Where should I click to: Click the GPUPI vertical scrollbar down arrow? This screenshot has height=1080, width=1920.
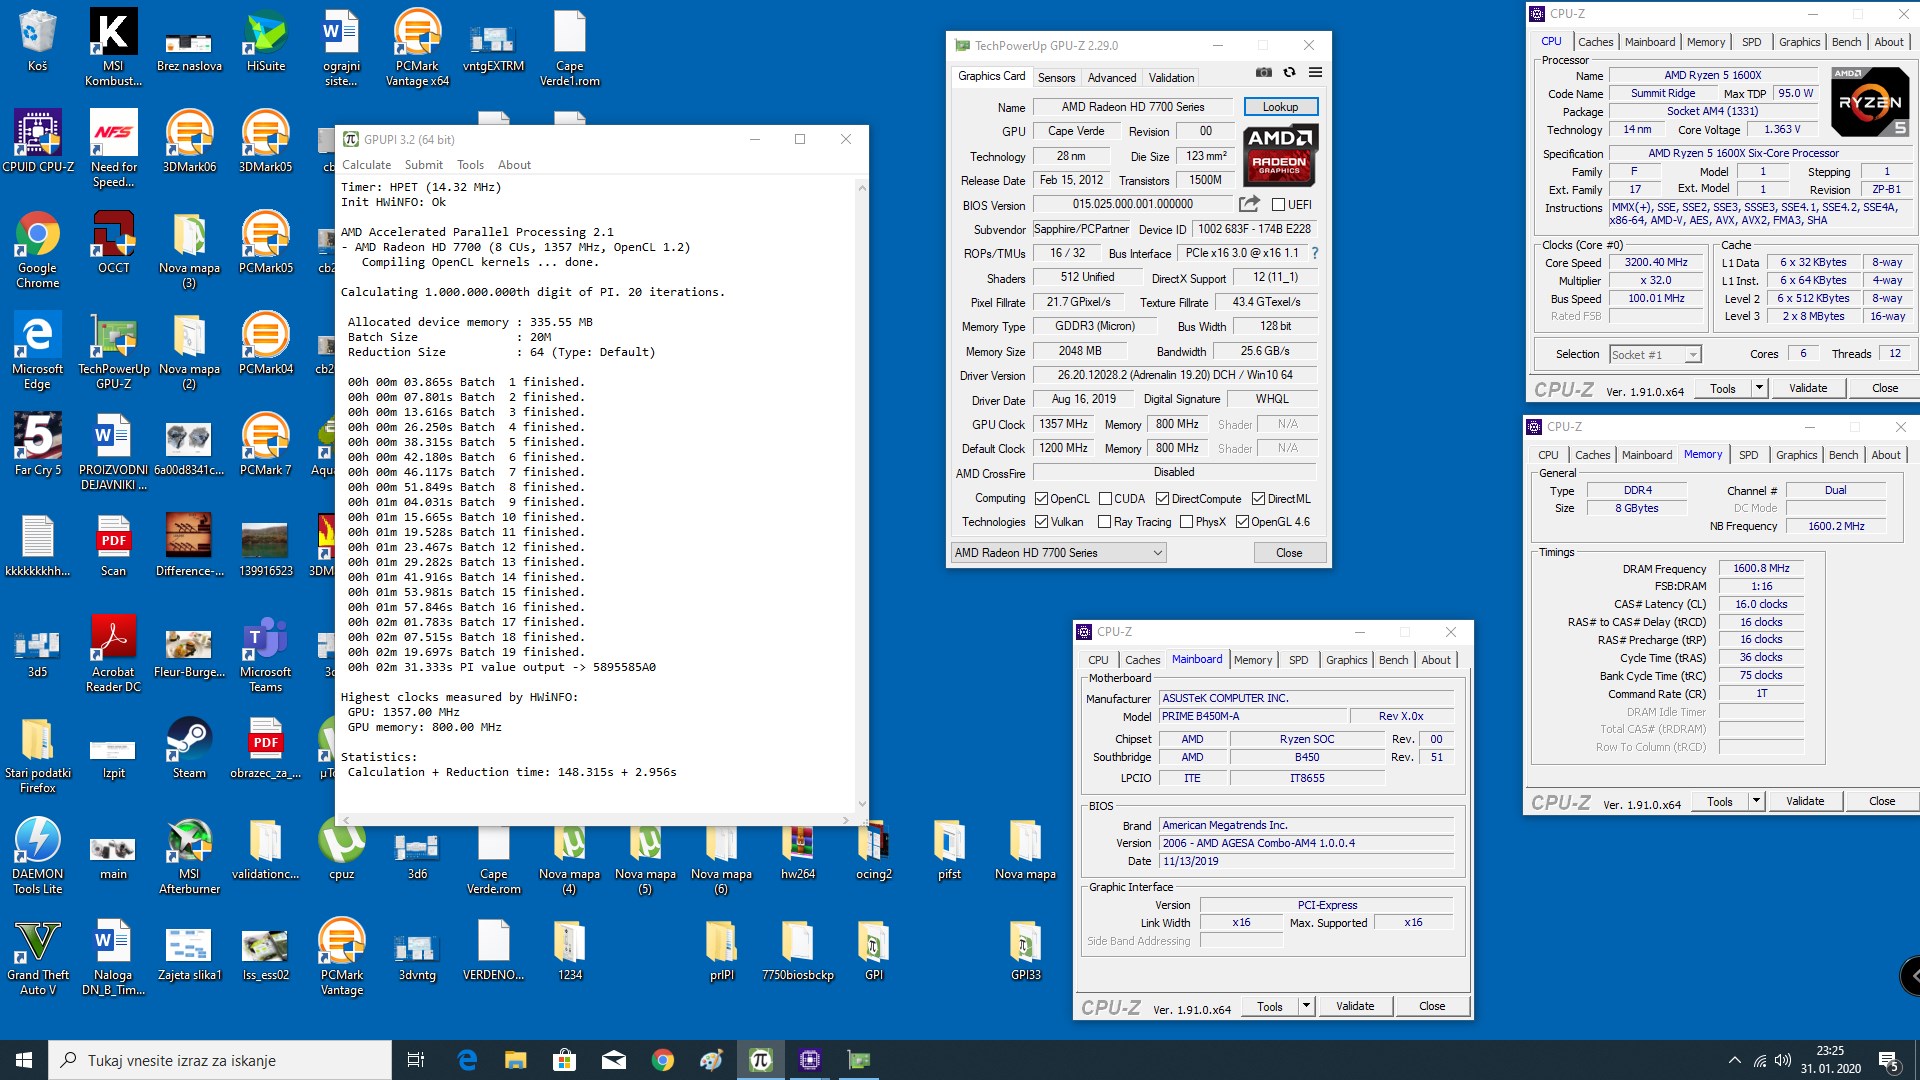click(x=862, y=803)
